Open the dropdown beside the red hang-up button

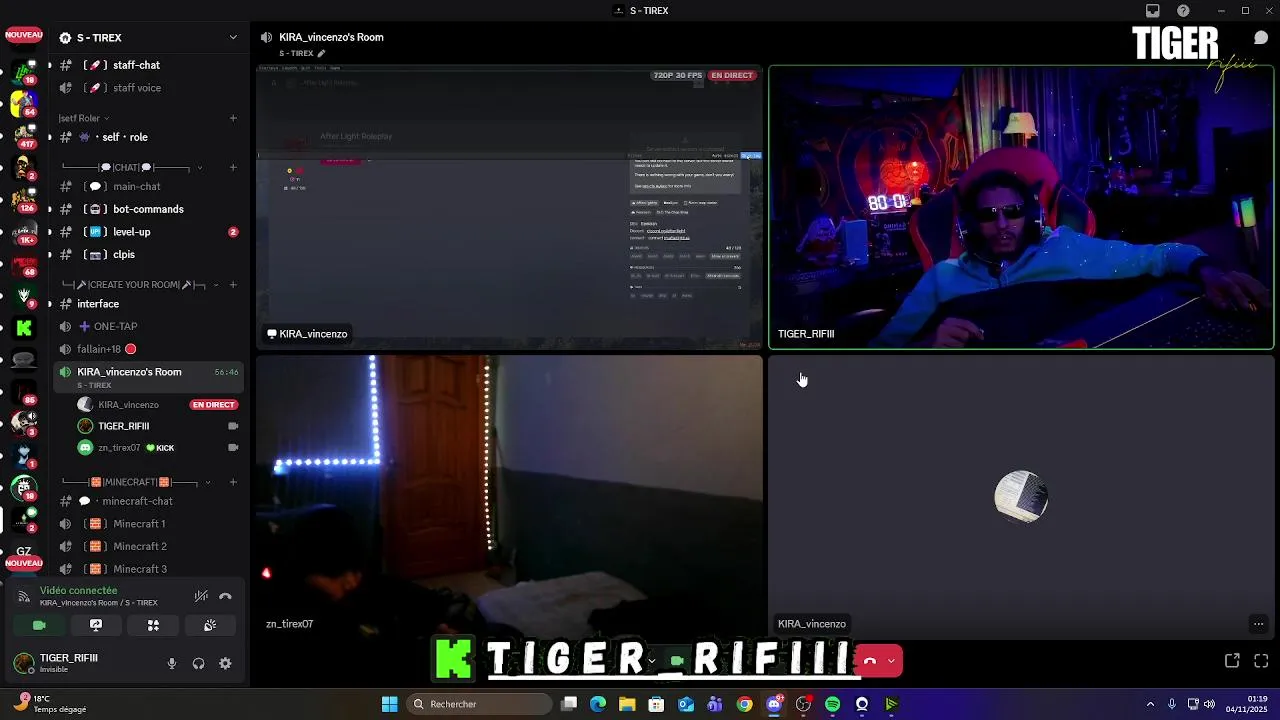pyautogui.click(x=891, y=661)
